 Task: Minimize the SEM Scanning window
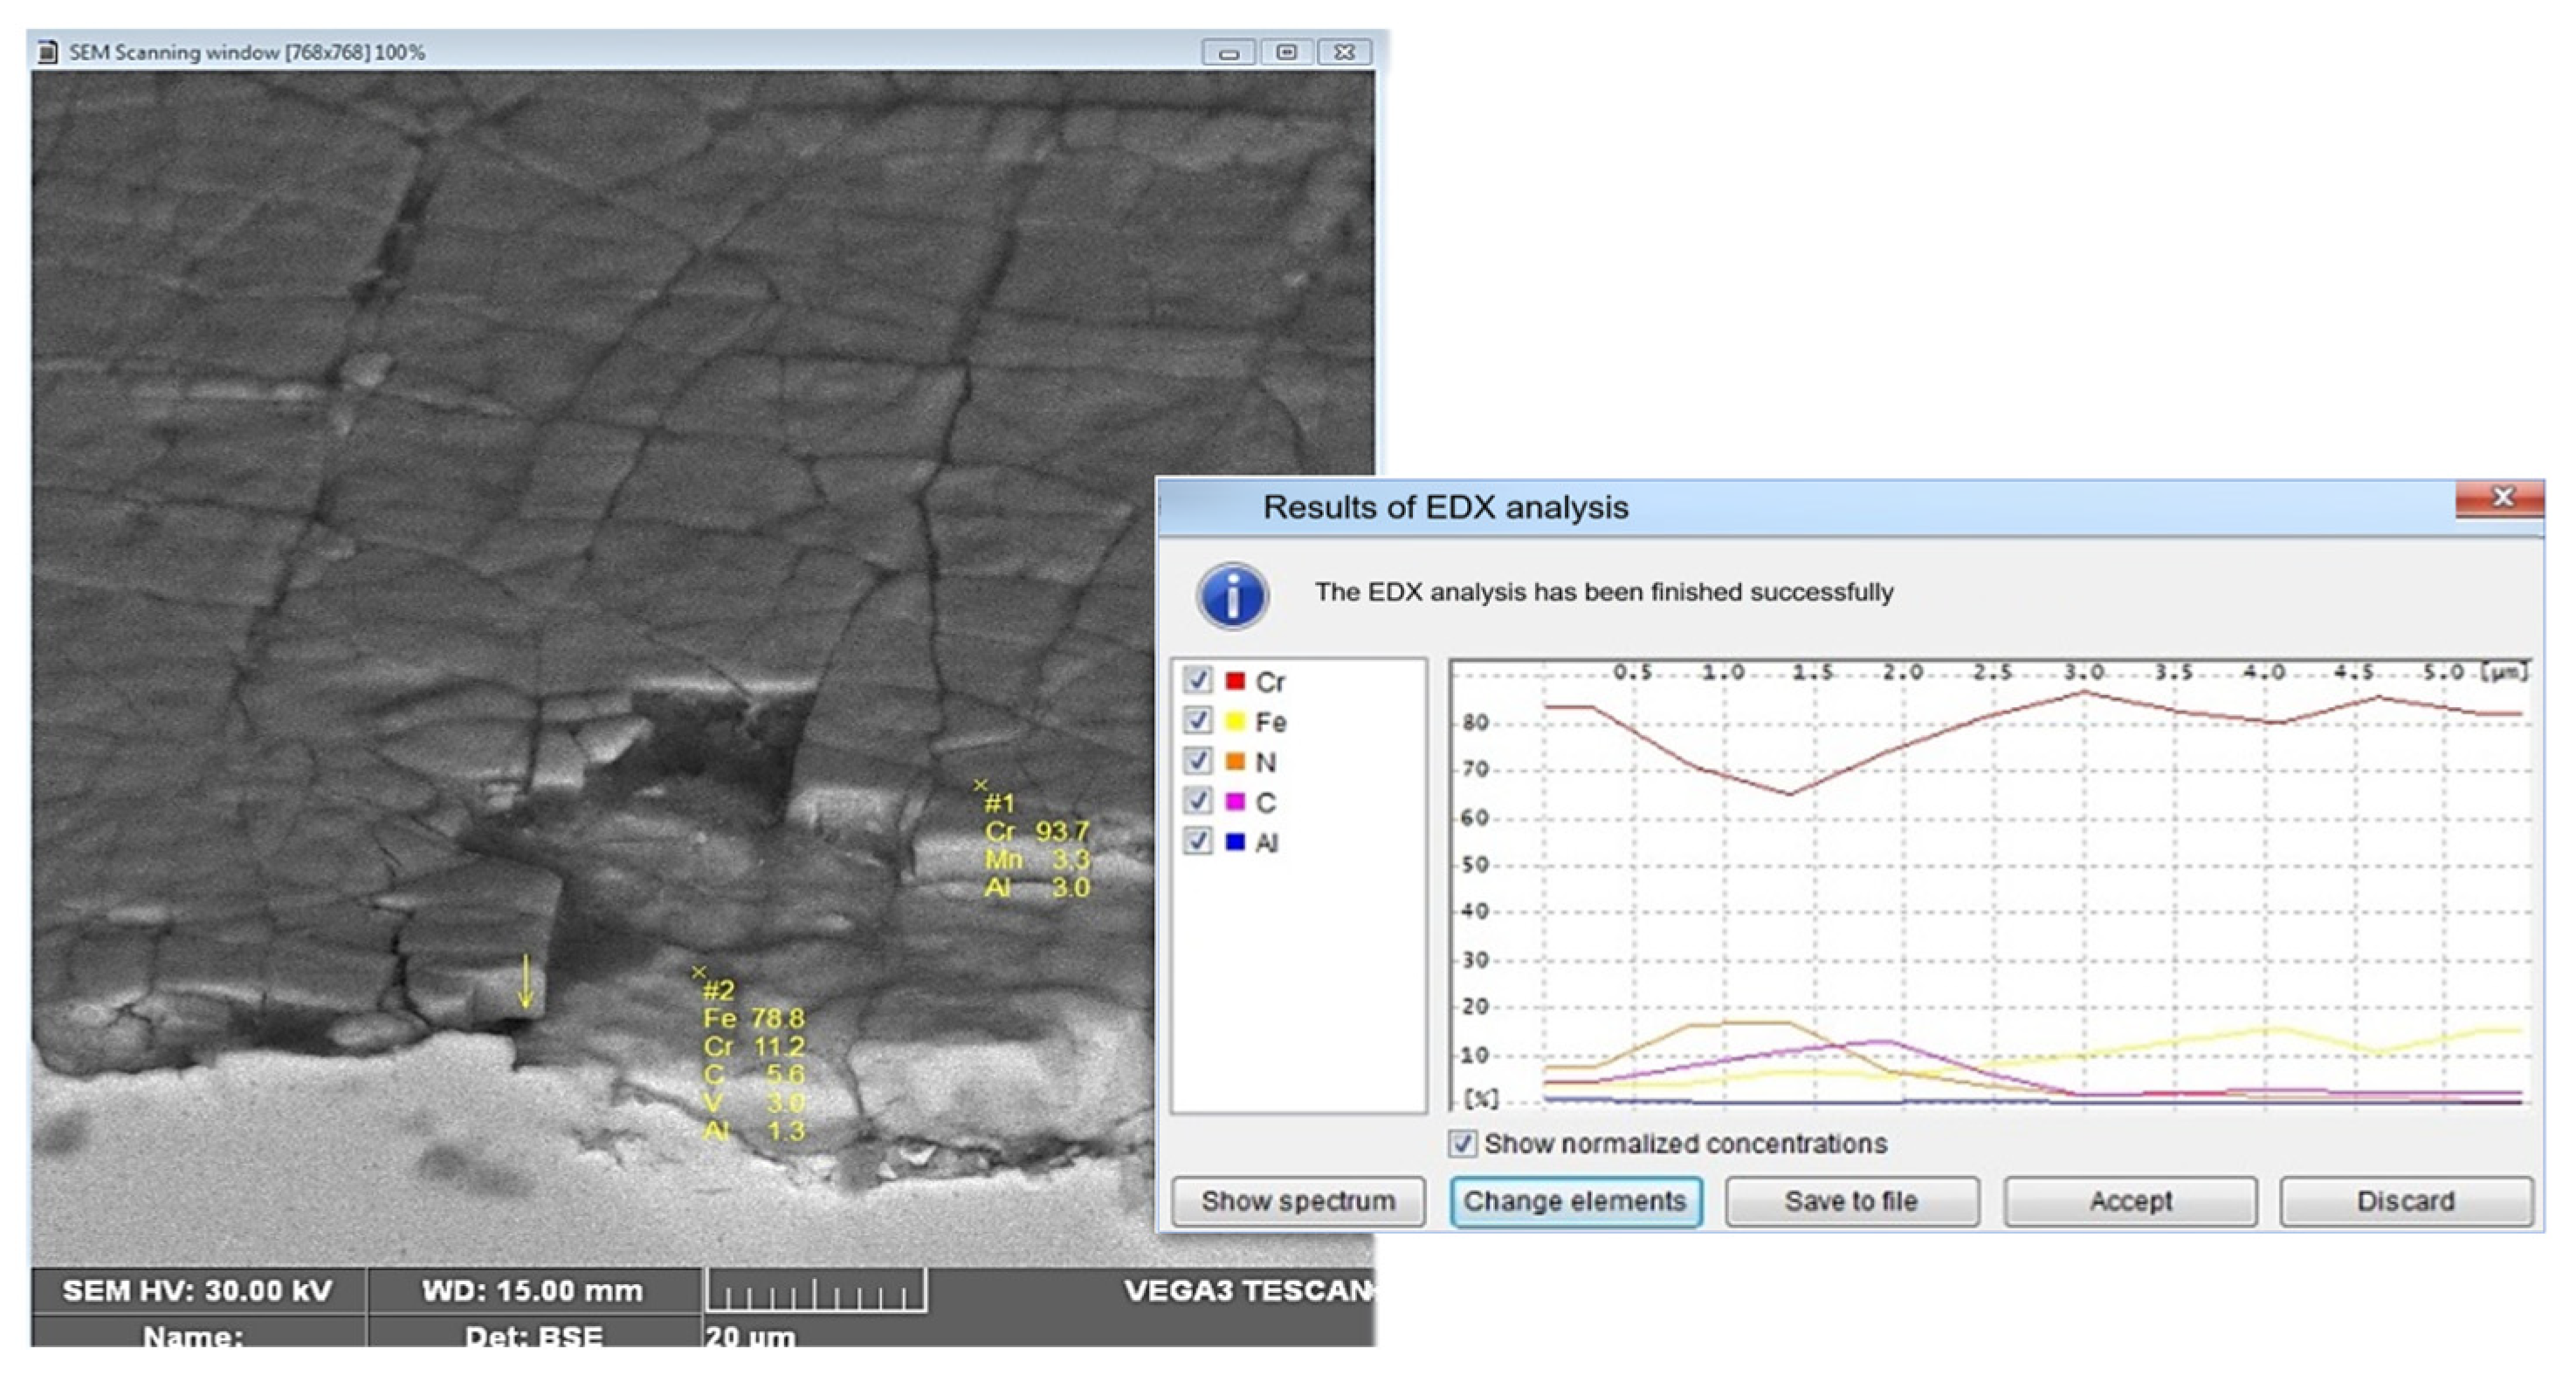(1229, 51)
